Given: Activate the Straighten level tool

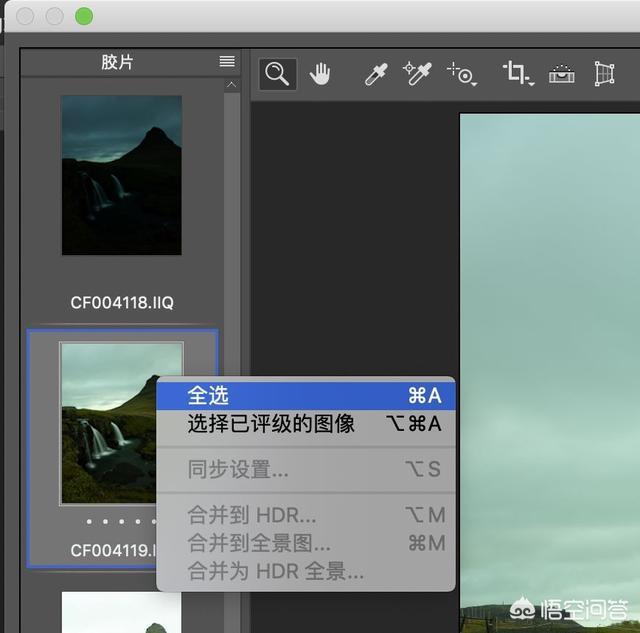Looking at the screenshot, I should pyautogui.click(x=562, y=74).
